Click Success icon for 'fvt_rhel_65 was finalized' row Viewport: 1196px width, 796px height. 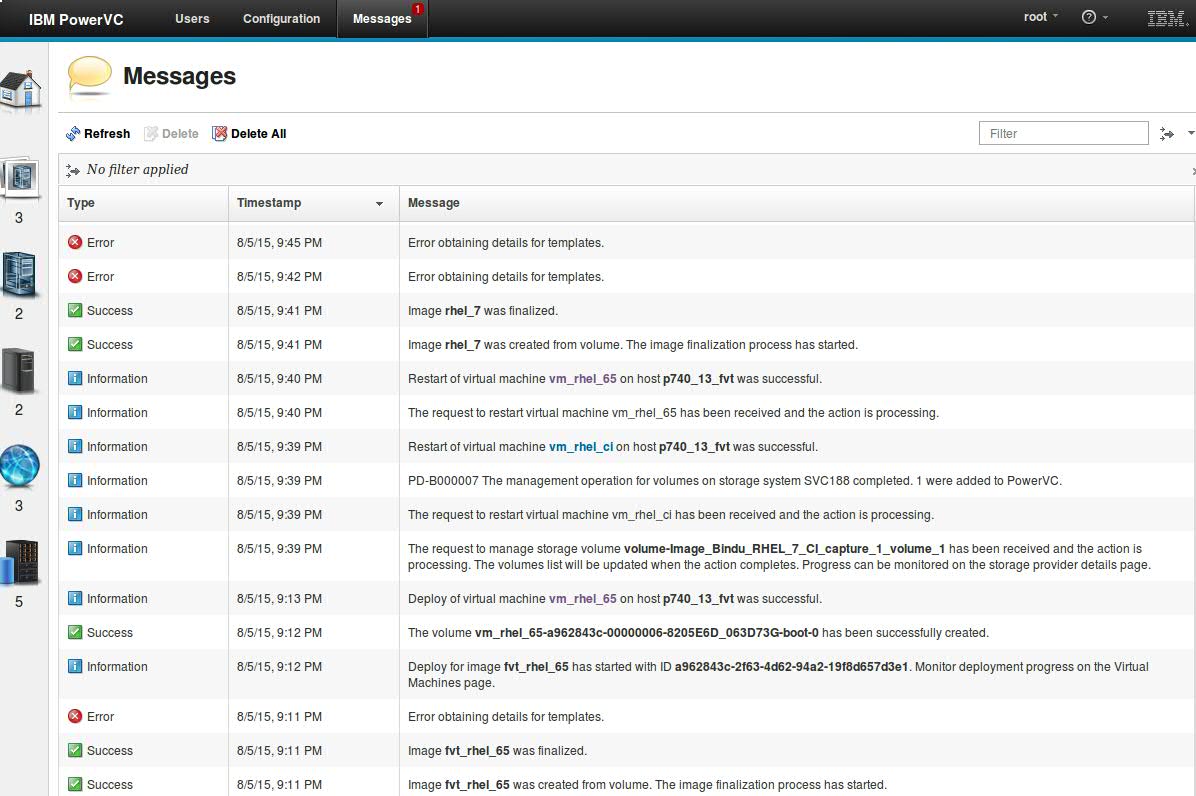tap(75, 750)
